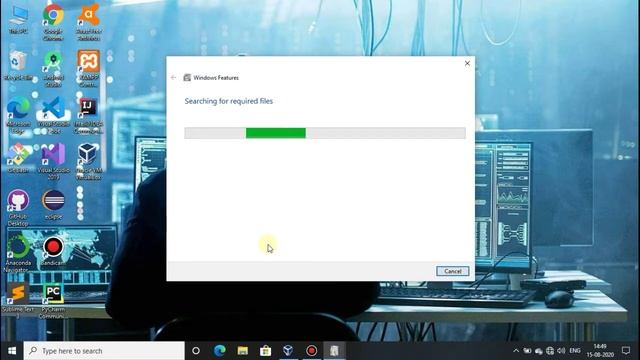Launch Anaconda Navigator shortcut
This screenshot has width=640, height=360.
tap(18, 254)
